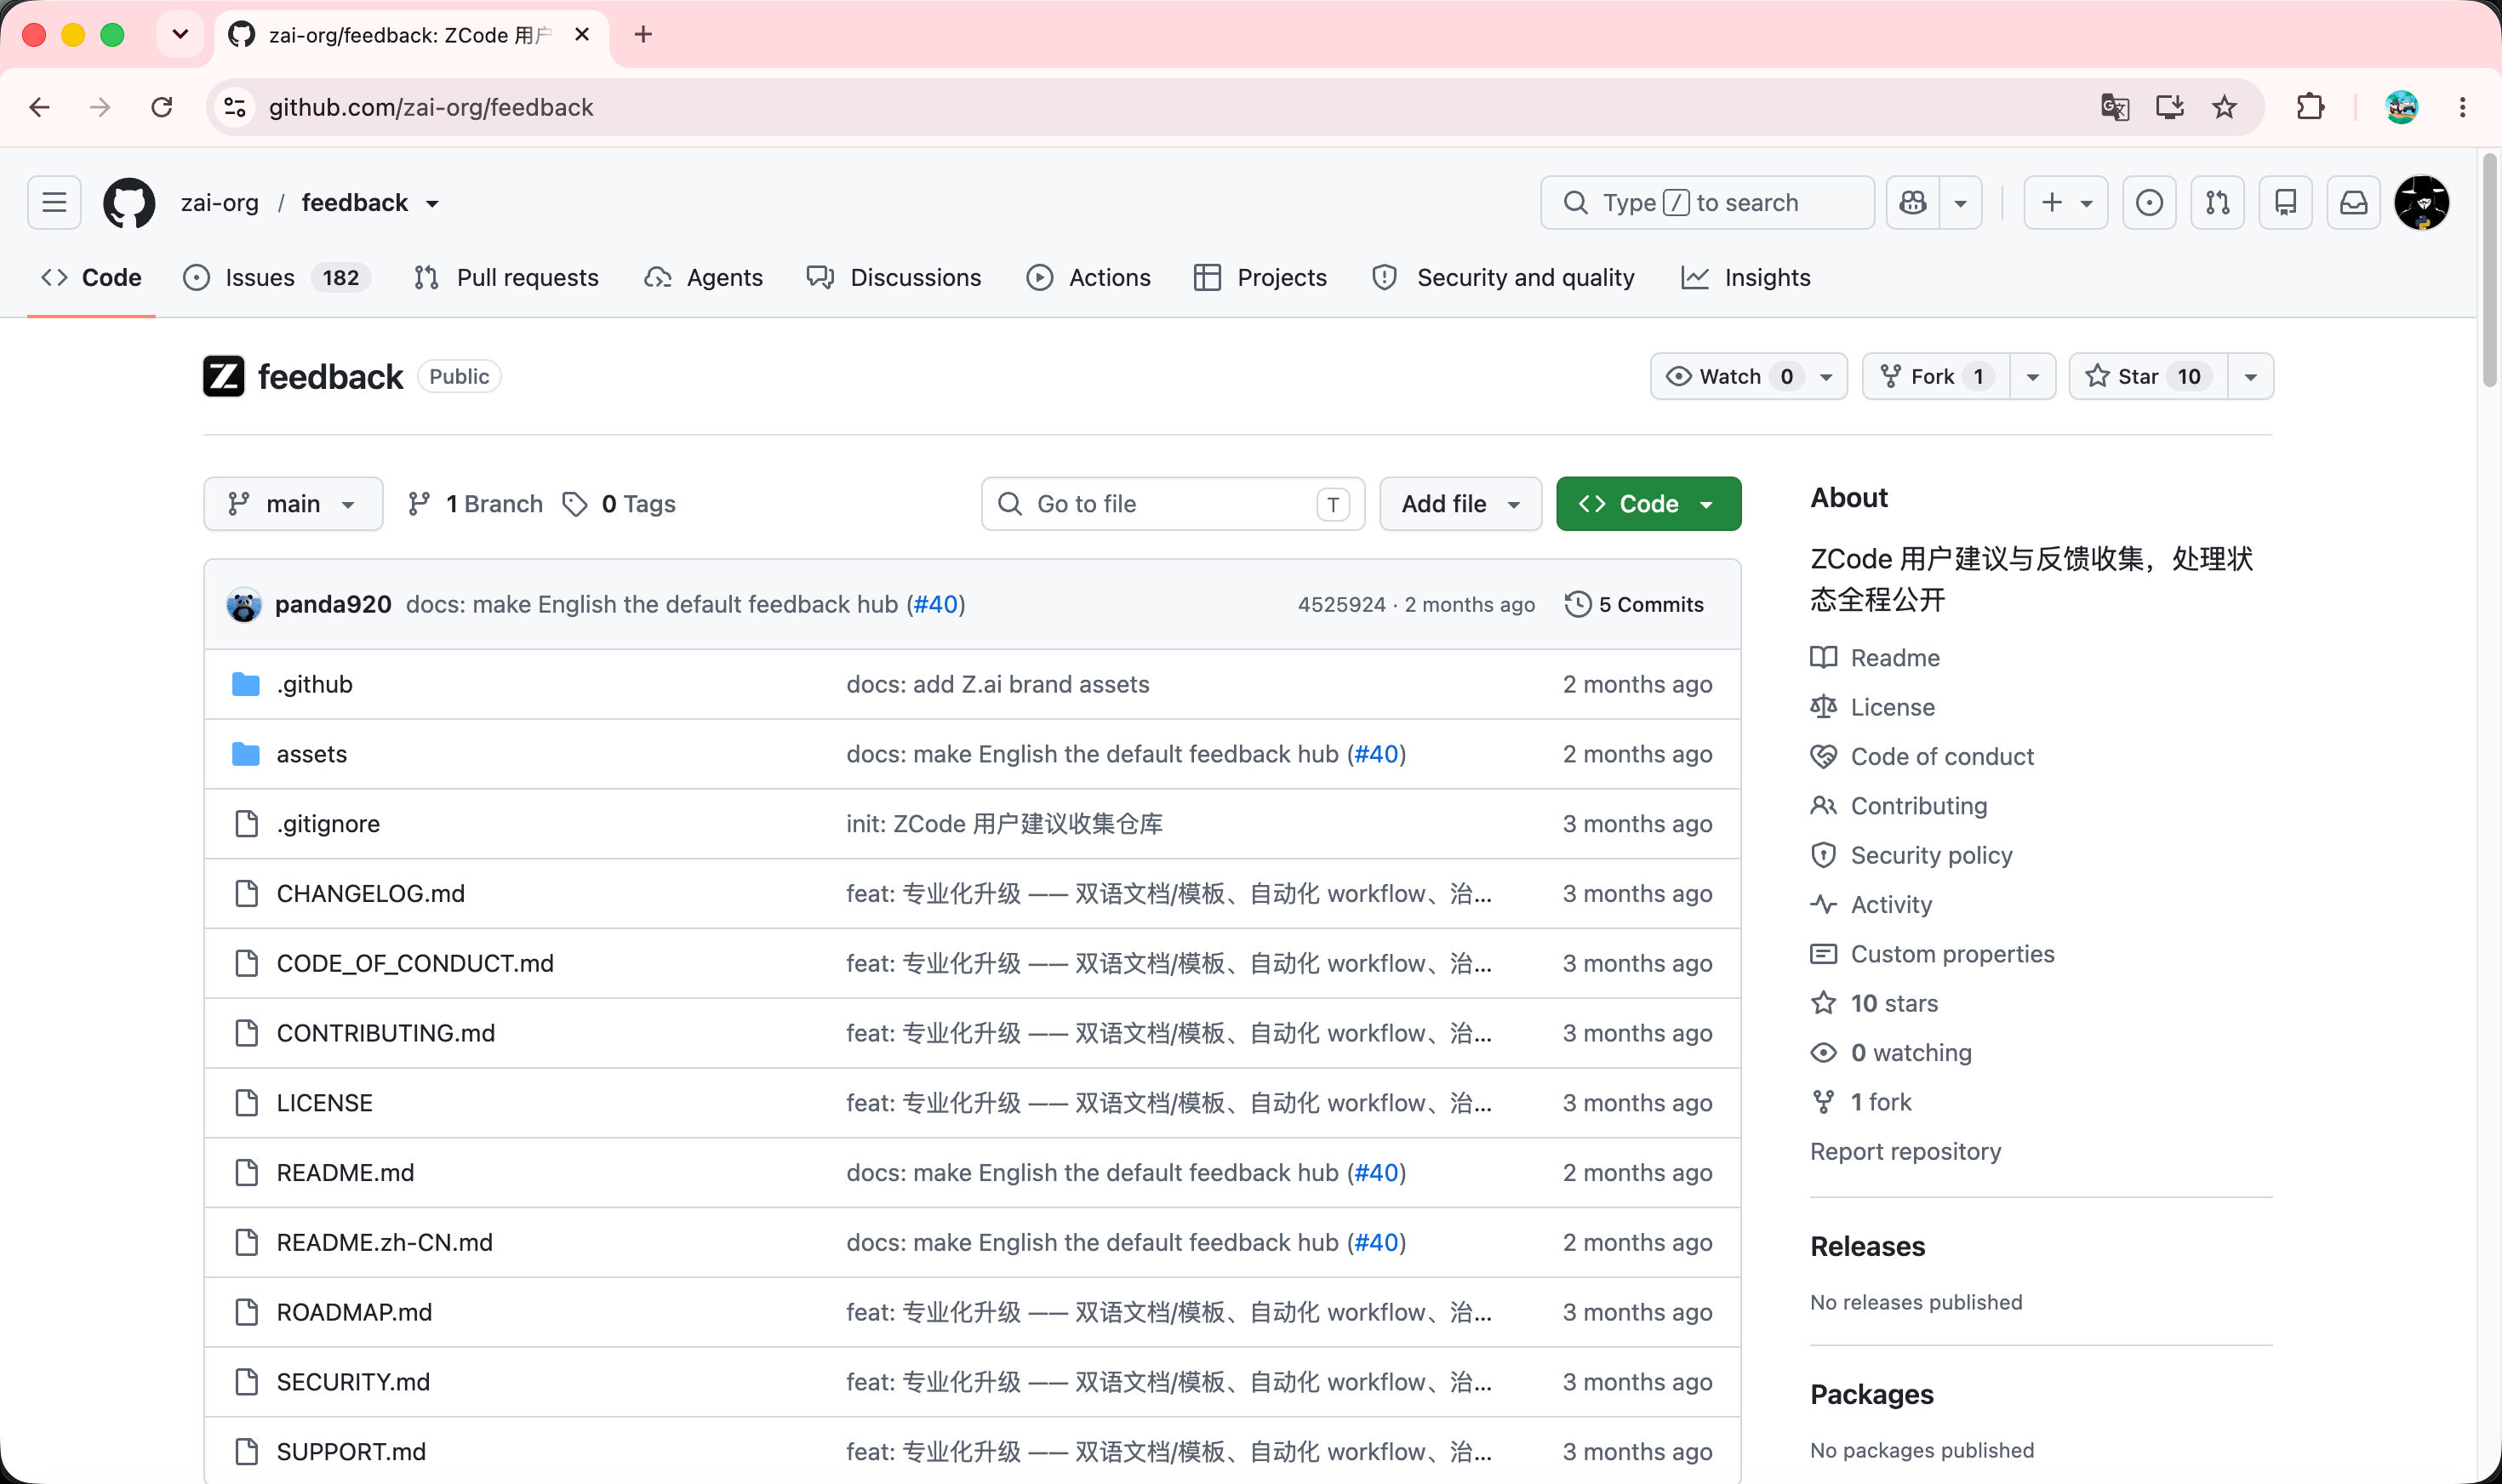Open the main branch selector dropdown
The height and width of the screenshot is (1484, 2502).
pyautogui.click(x=293, y=504)
